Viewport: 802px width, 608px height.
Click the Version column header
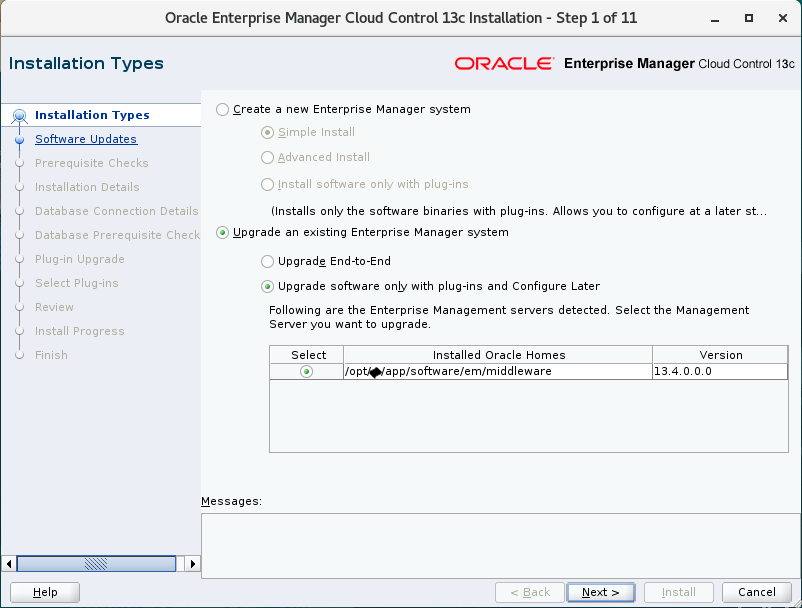tap(720, 355)
